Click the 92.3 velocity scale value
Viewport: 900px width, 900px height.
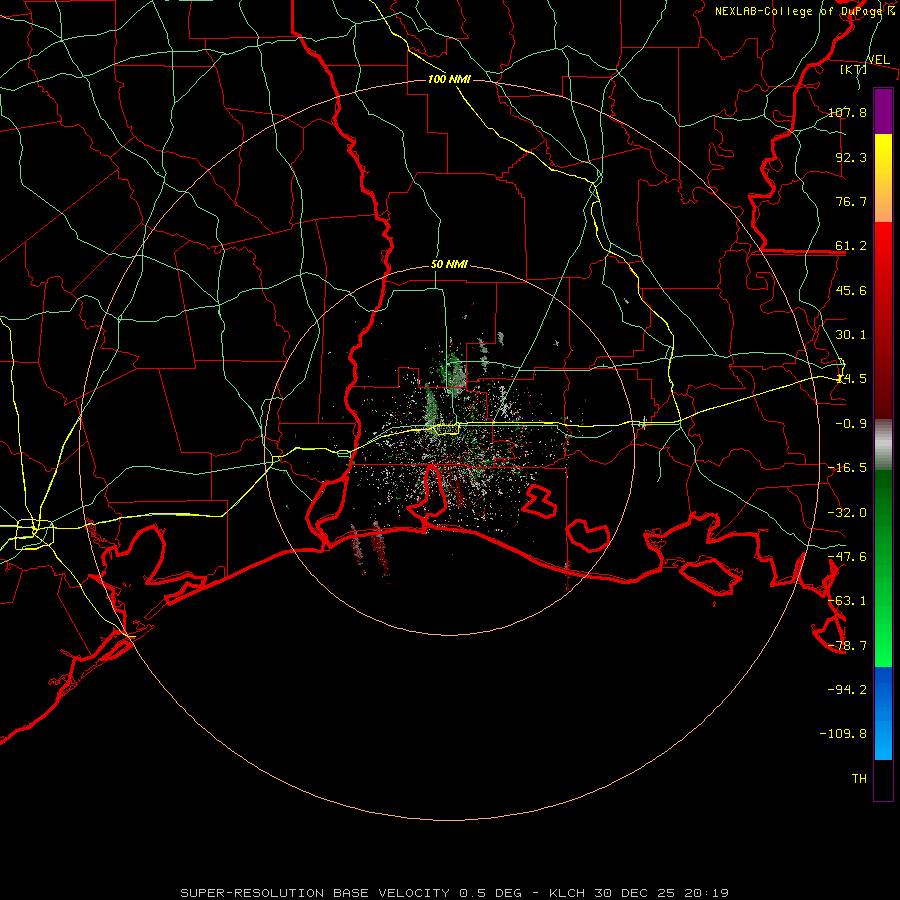coord(851,157)
